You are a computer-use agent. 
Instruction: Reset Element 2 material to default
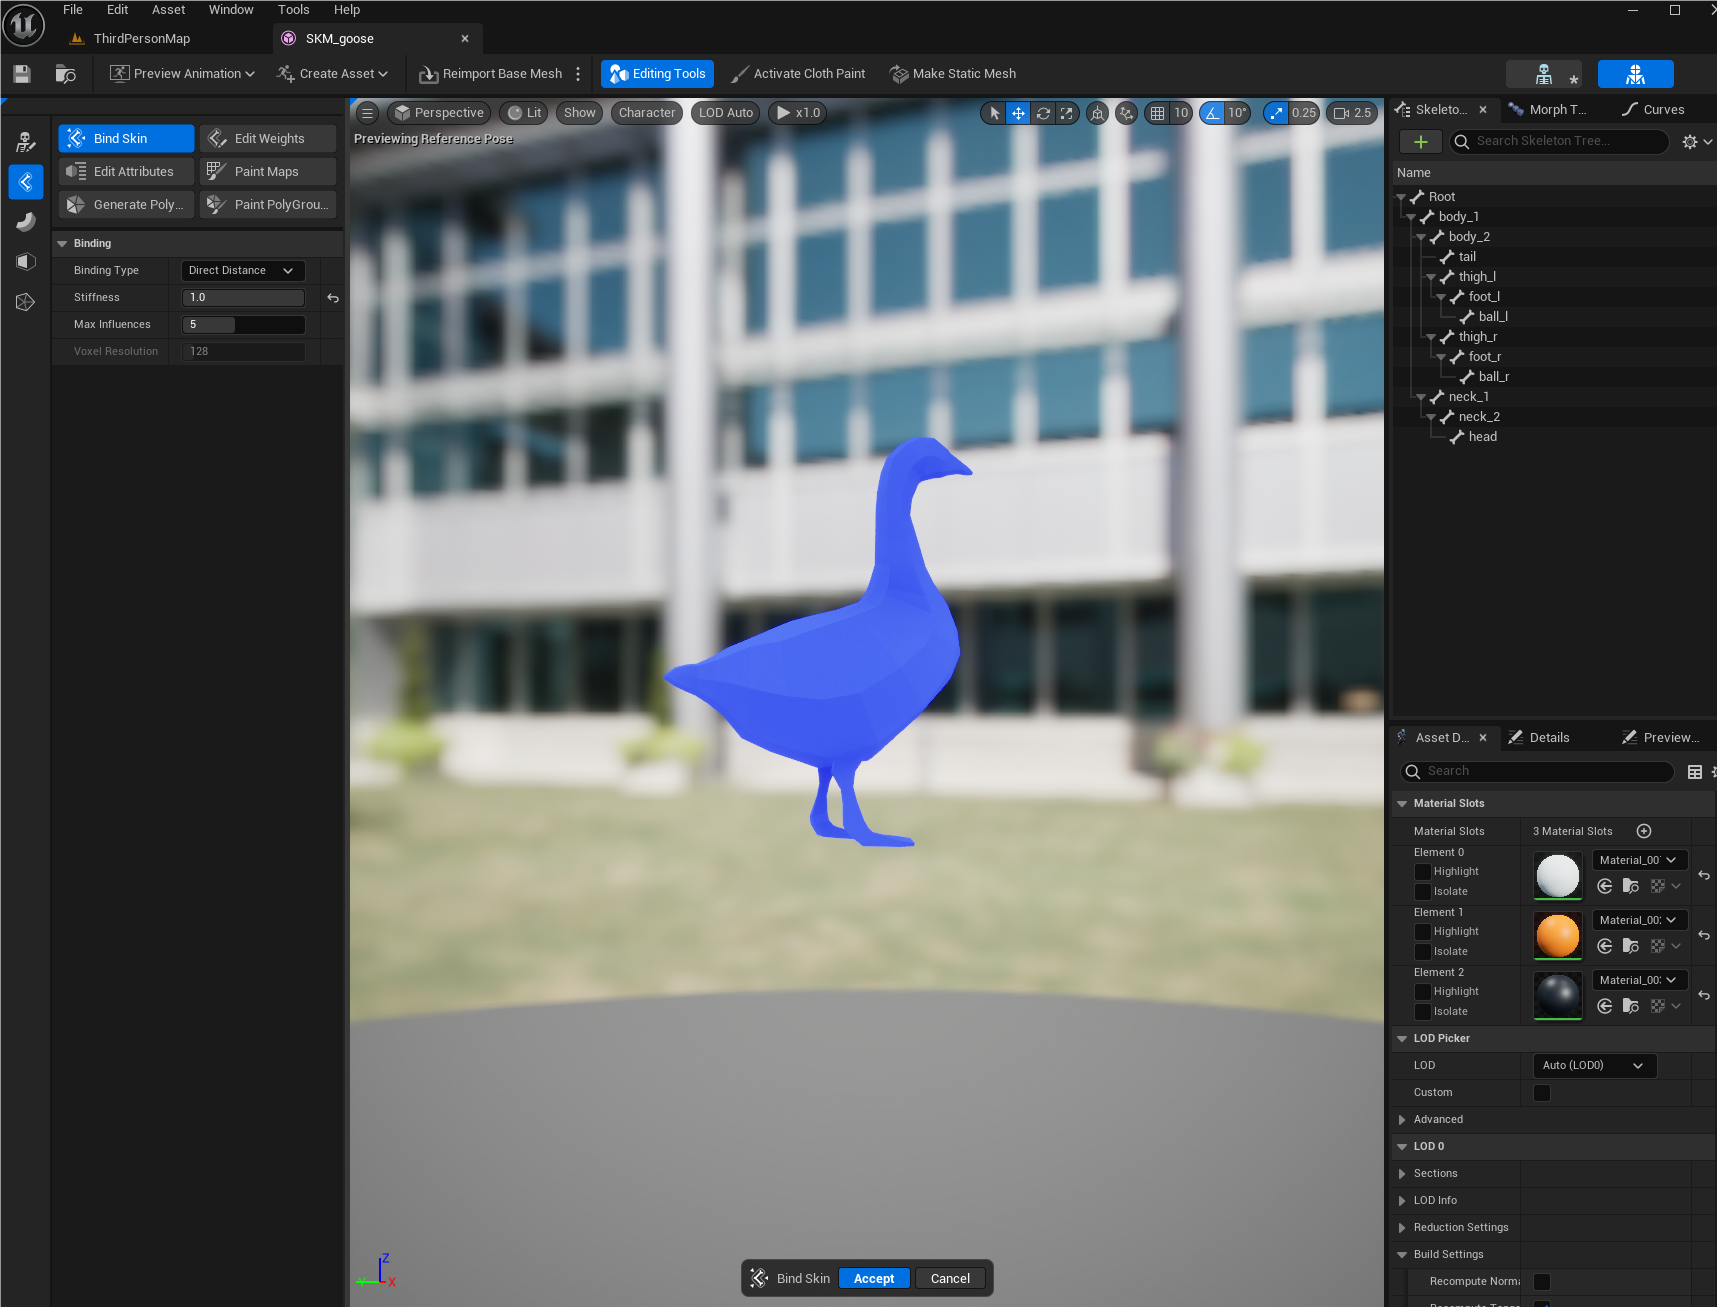coord(1704,995)
